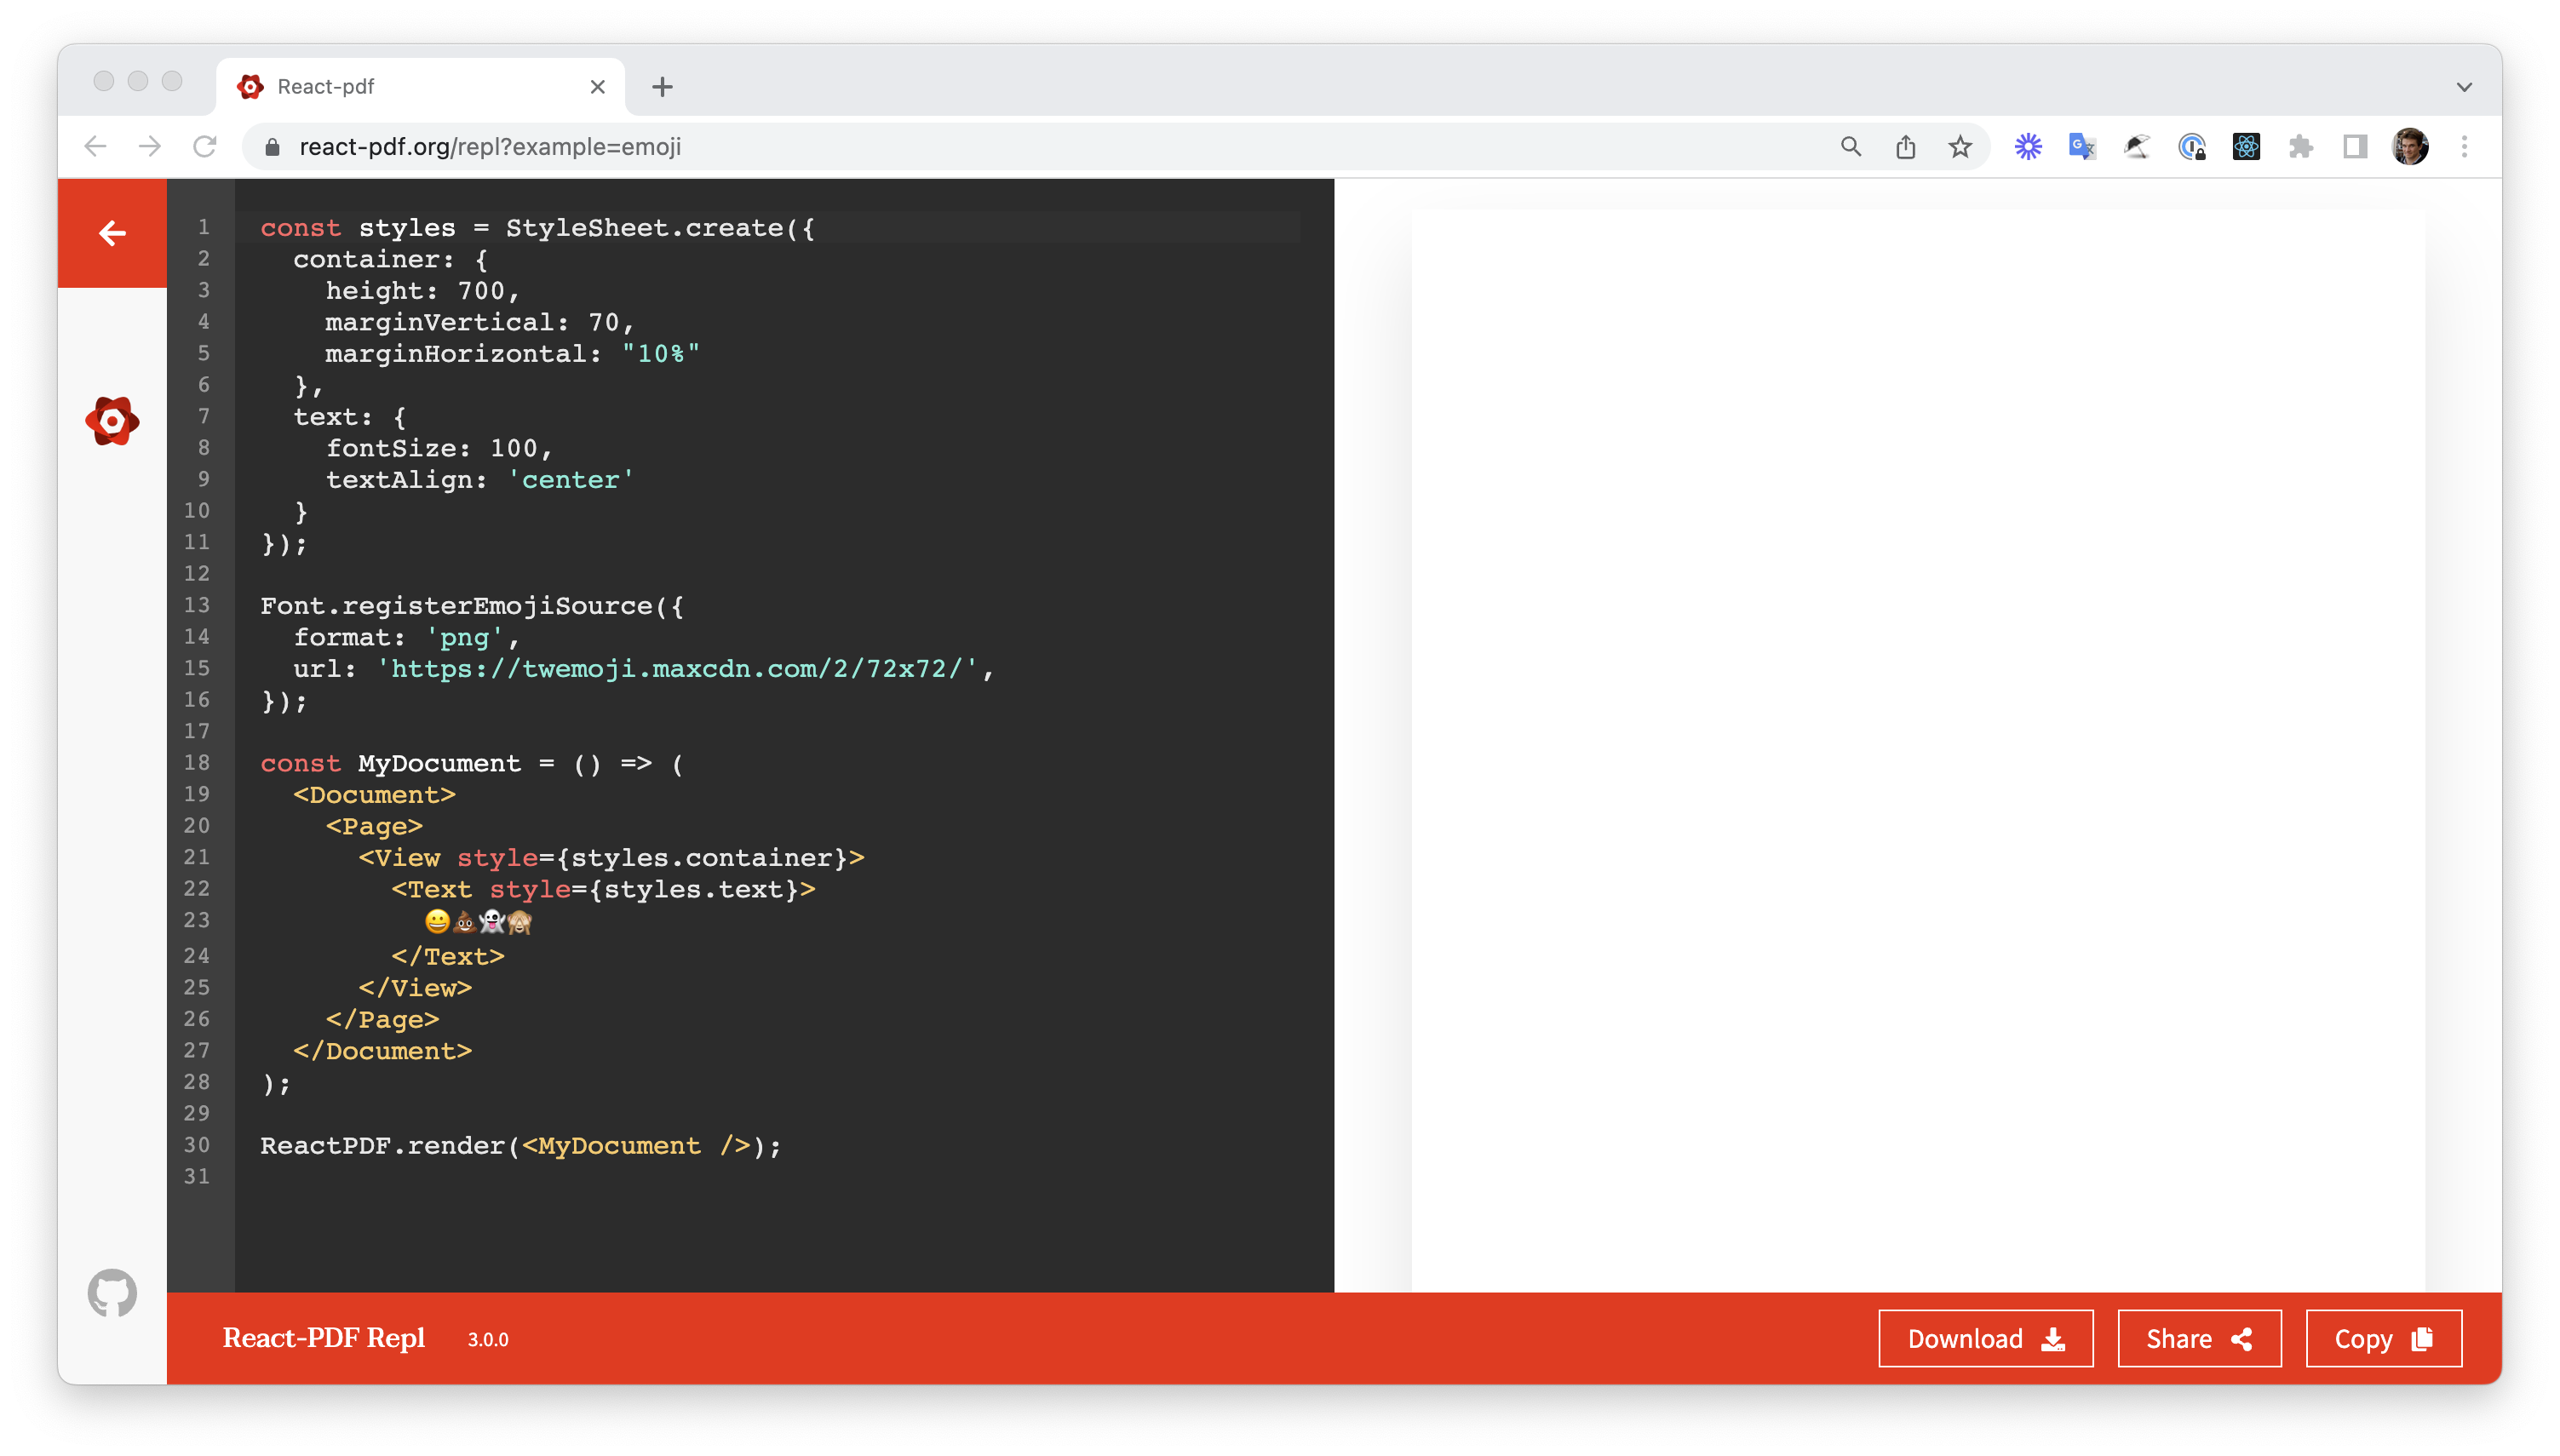
Task: Open a new browser tab
Action: click(662, 86)
